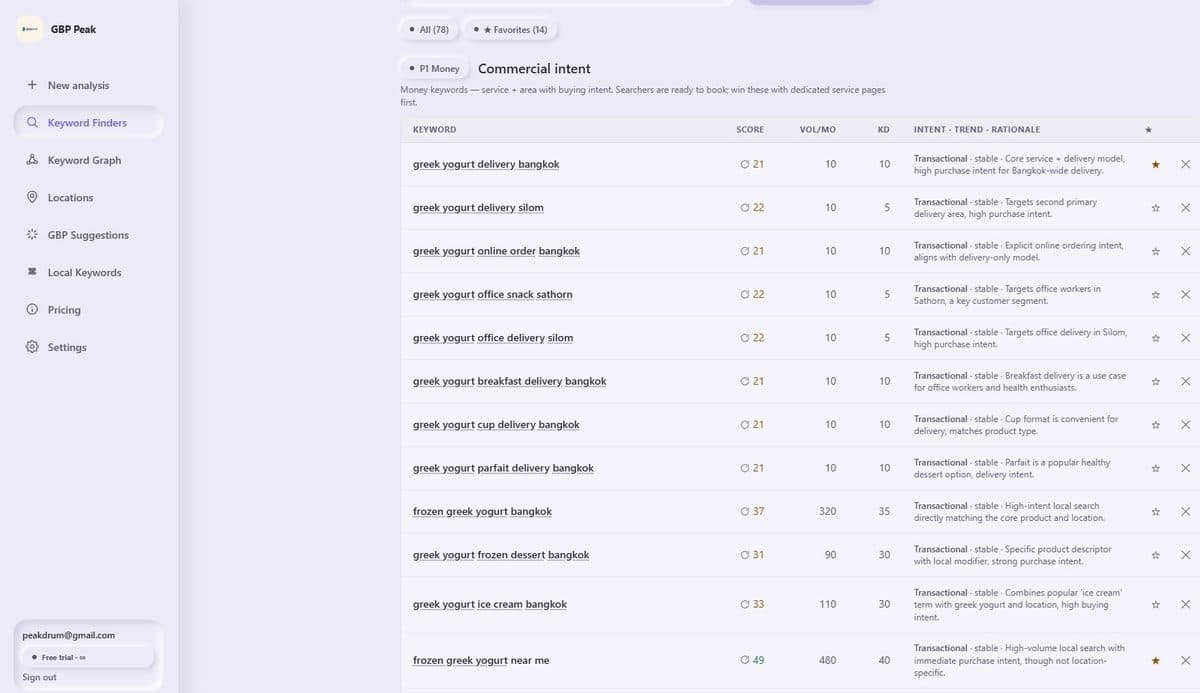This screenshot has width=1200, height=693.
Task: Open keyword greek yogurt breakfast delivery bangkok
Action: click(x=509, y=381)
